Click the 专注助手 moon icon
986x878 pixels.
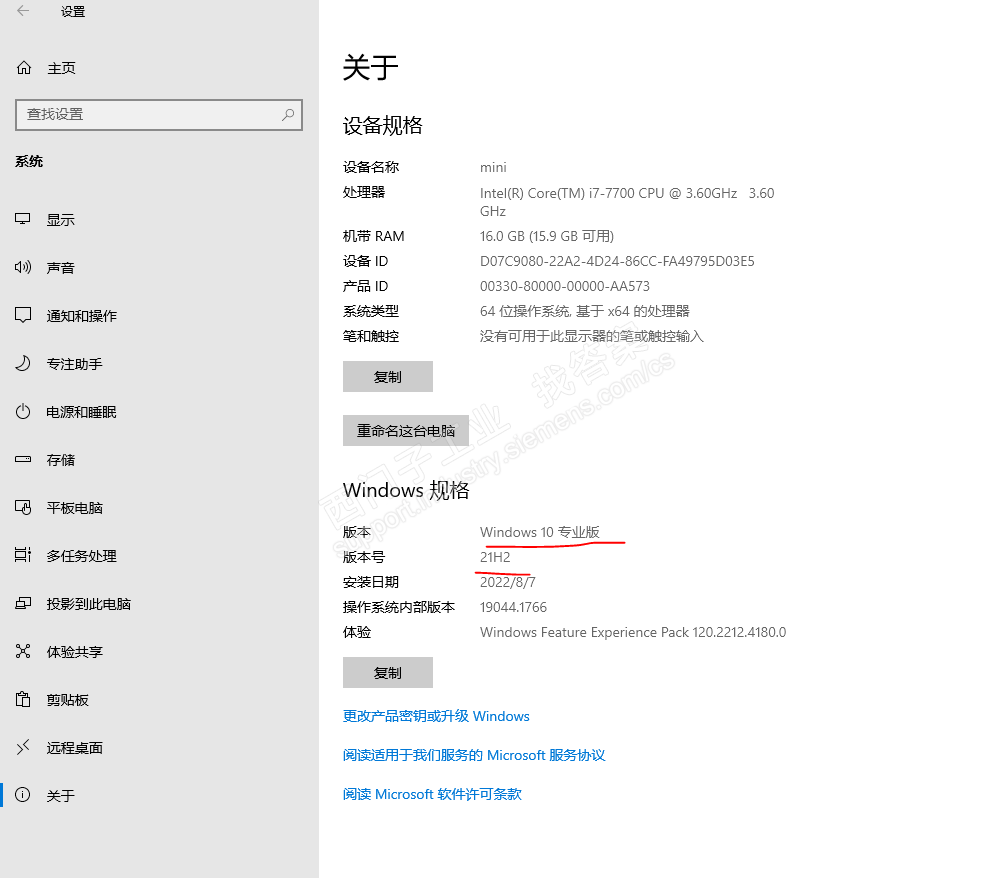[x=23, y=364]
